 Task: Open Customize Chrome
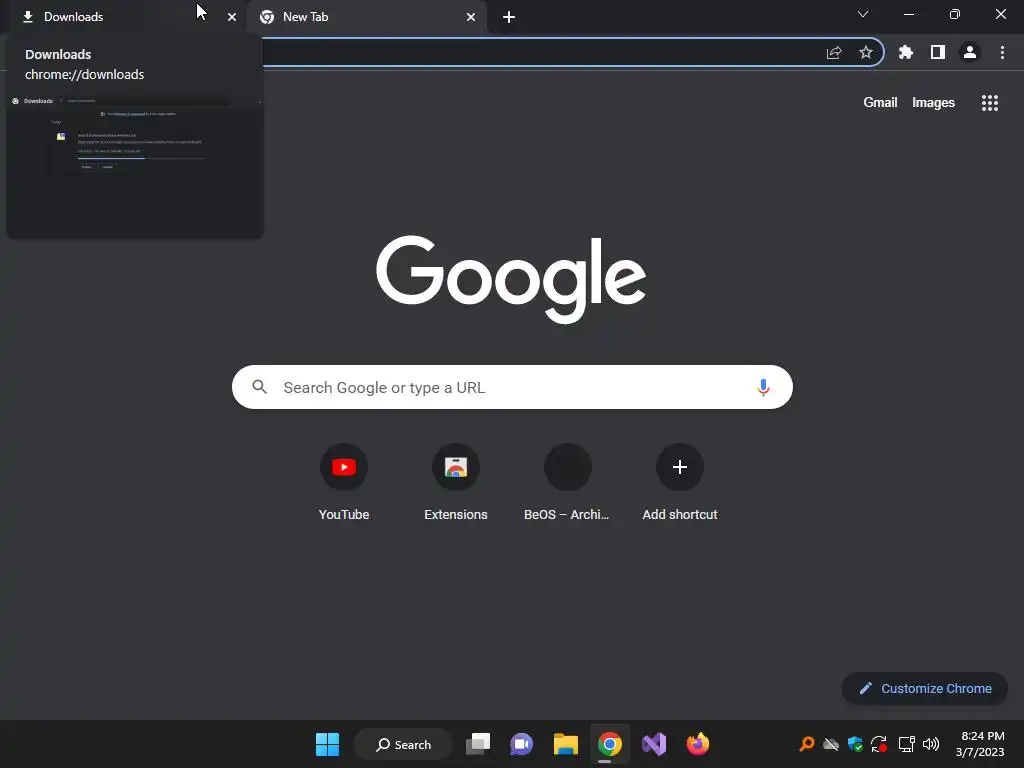click(925, 688)
